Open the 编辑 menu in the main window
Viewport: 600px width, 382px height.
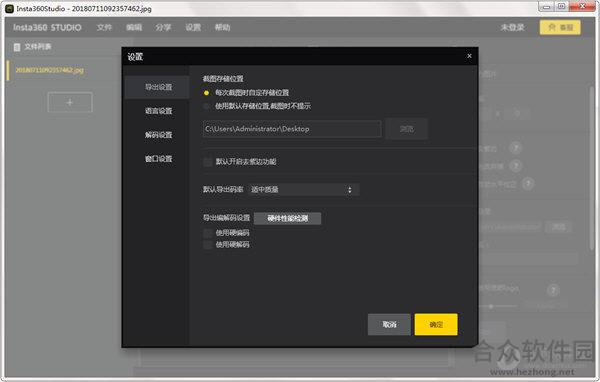click(134, 28)
